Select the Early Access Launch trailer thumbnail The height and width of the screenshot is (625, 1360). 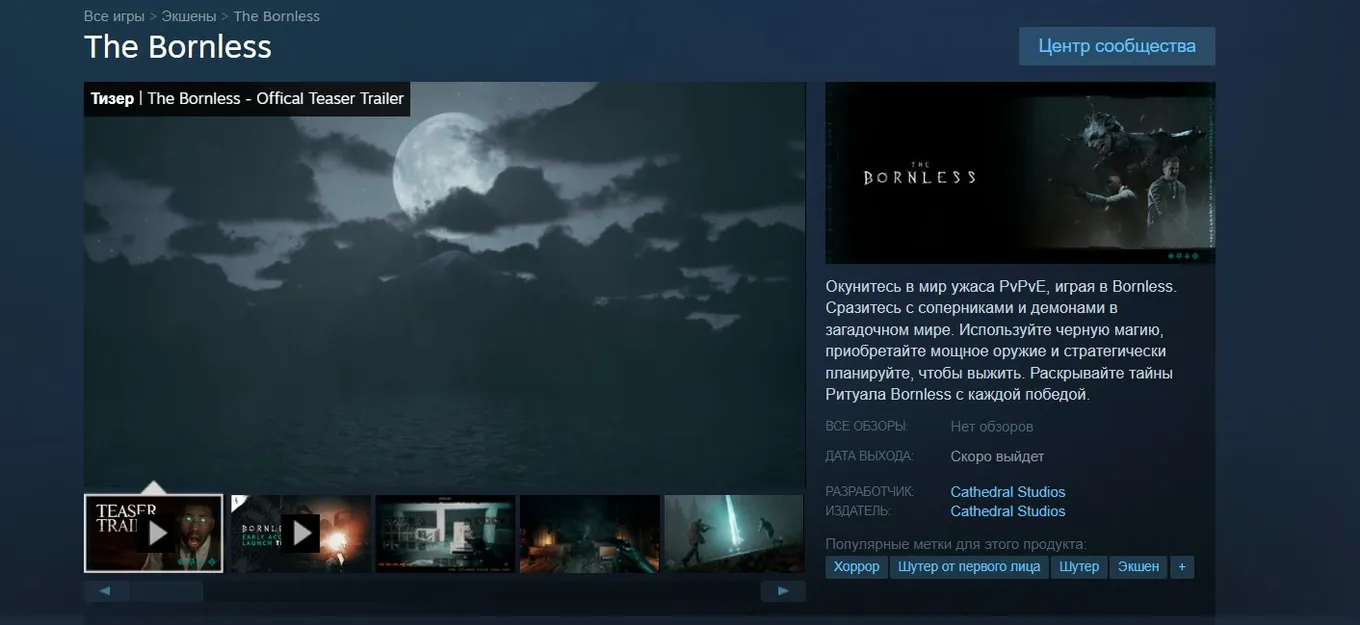tap(301, 533)
